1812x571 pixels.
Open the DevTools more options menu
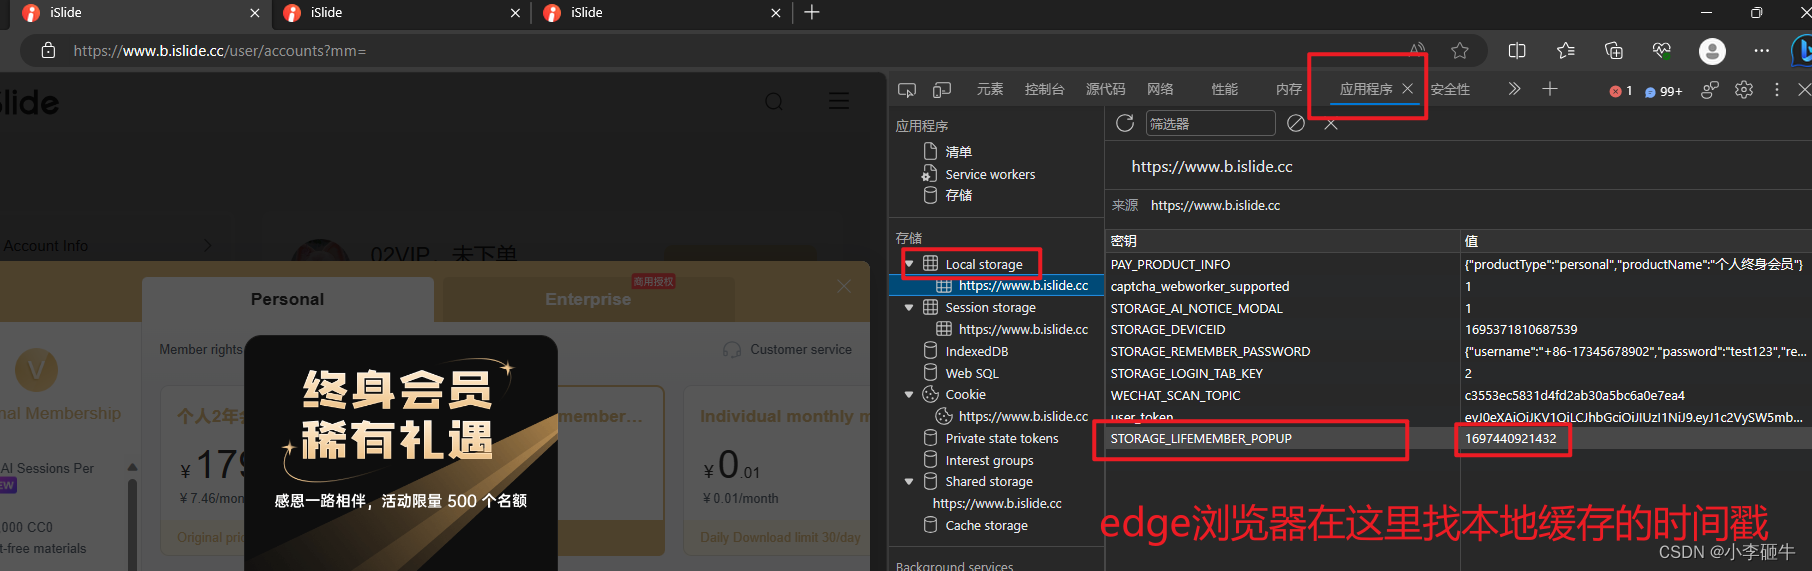click(x=1777, y=89)
